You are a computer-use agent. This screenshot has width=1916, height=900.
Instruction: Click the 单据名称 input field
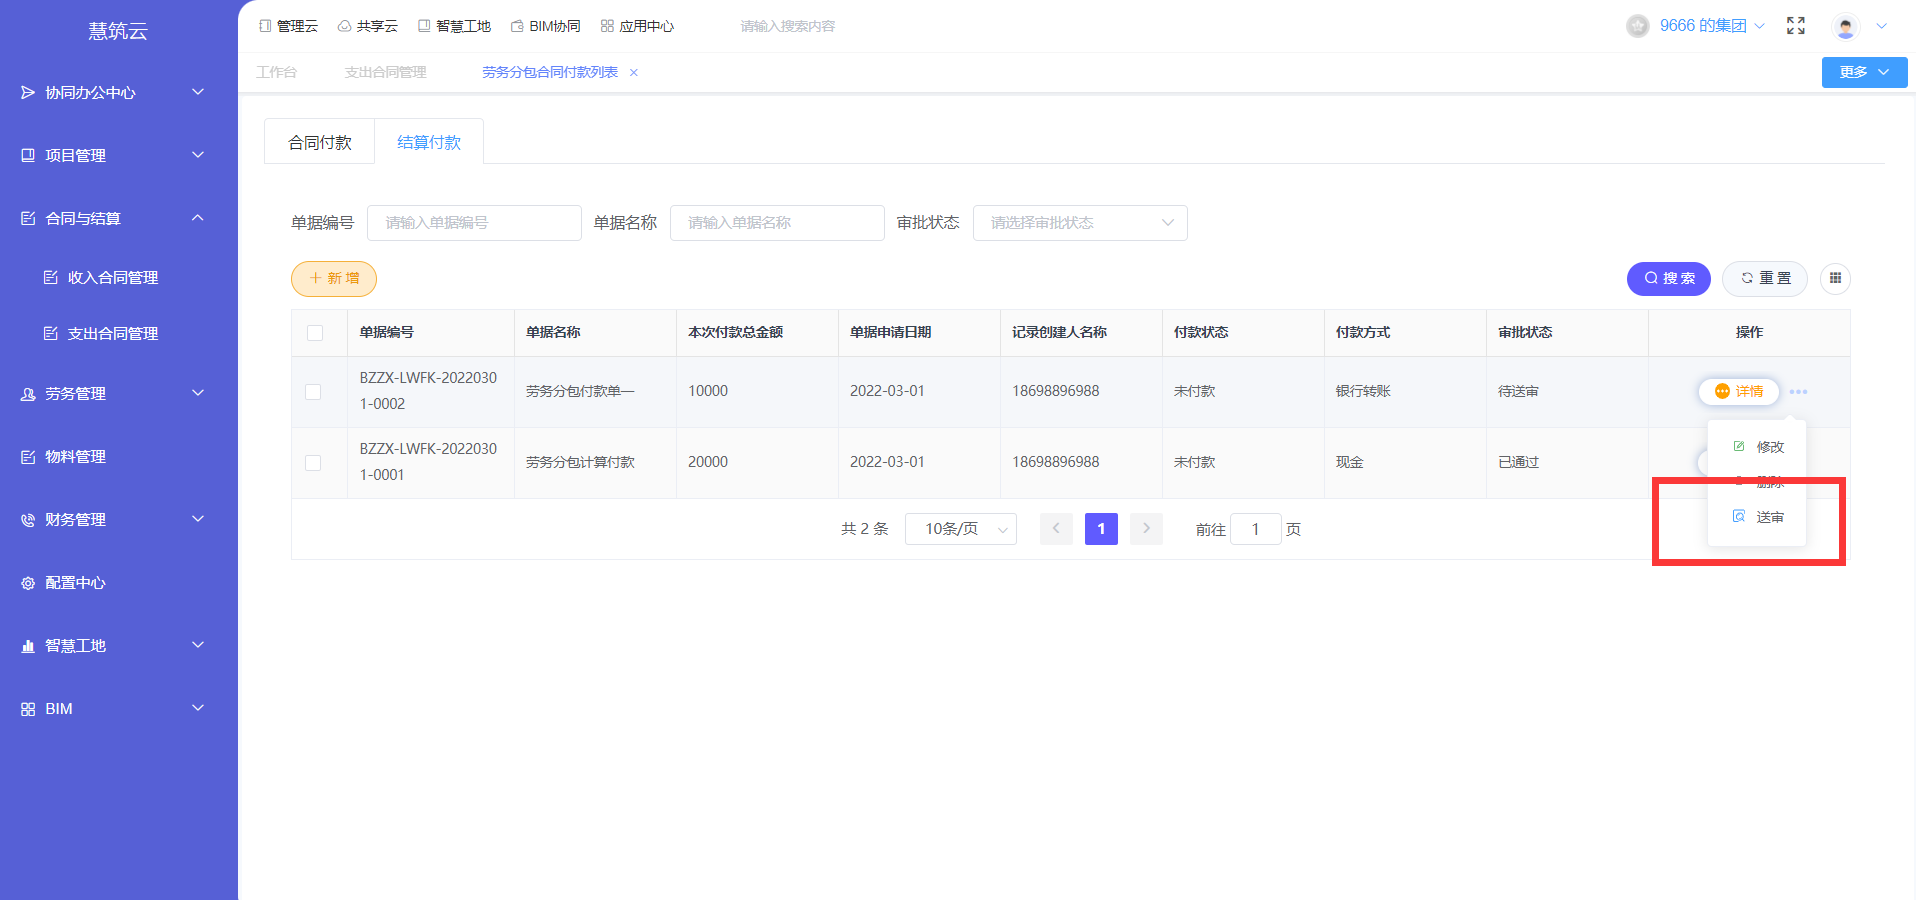point(777,223)
